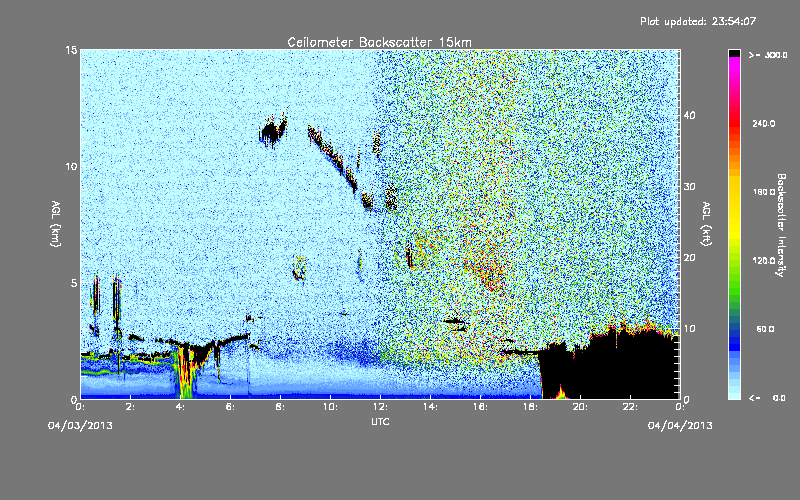Click the "6:" hour tick on the UTC axis
This screenshot has width=800, height=500.
[231, 407]
